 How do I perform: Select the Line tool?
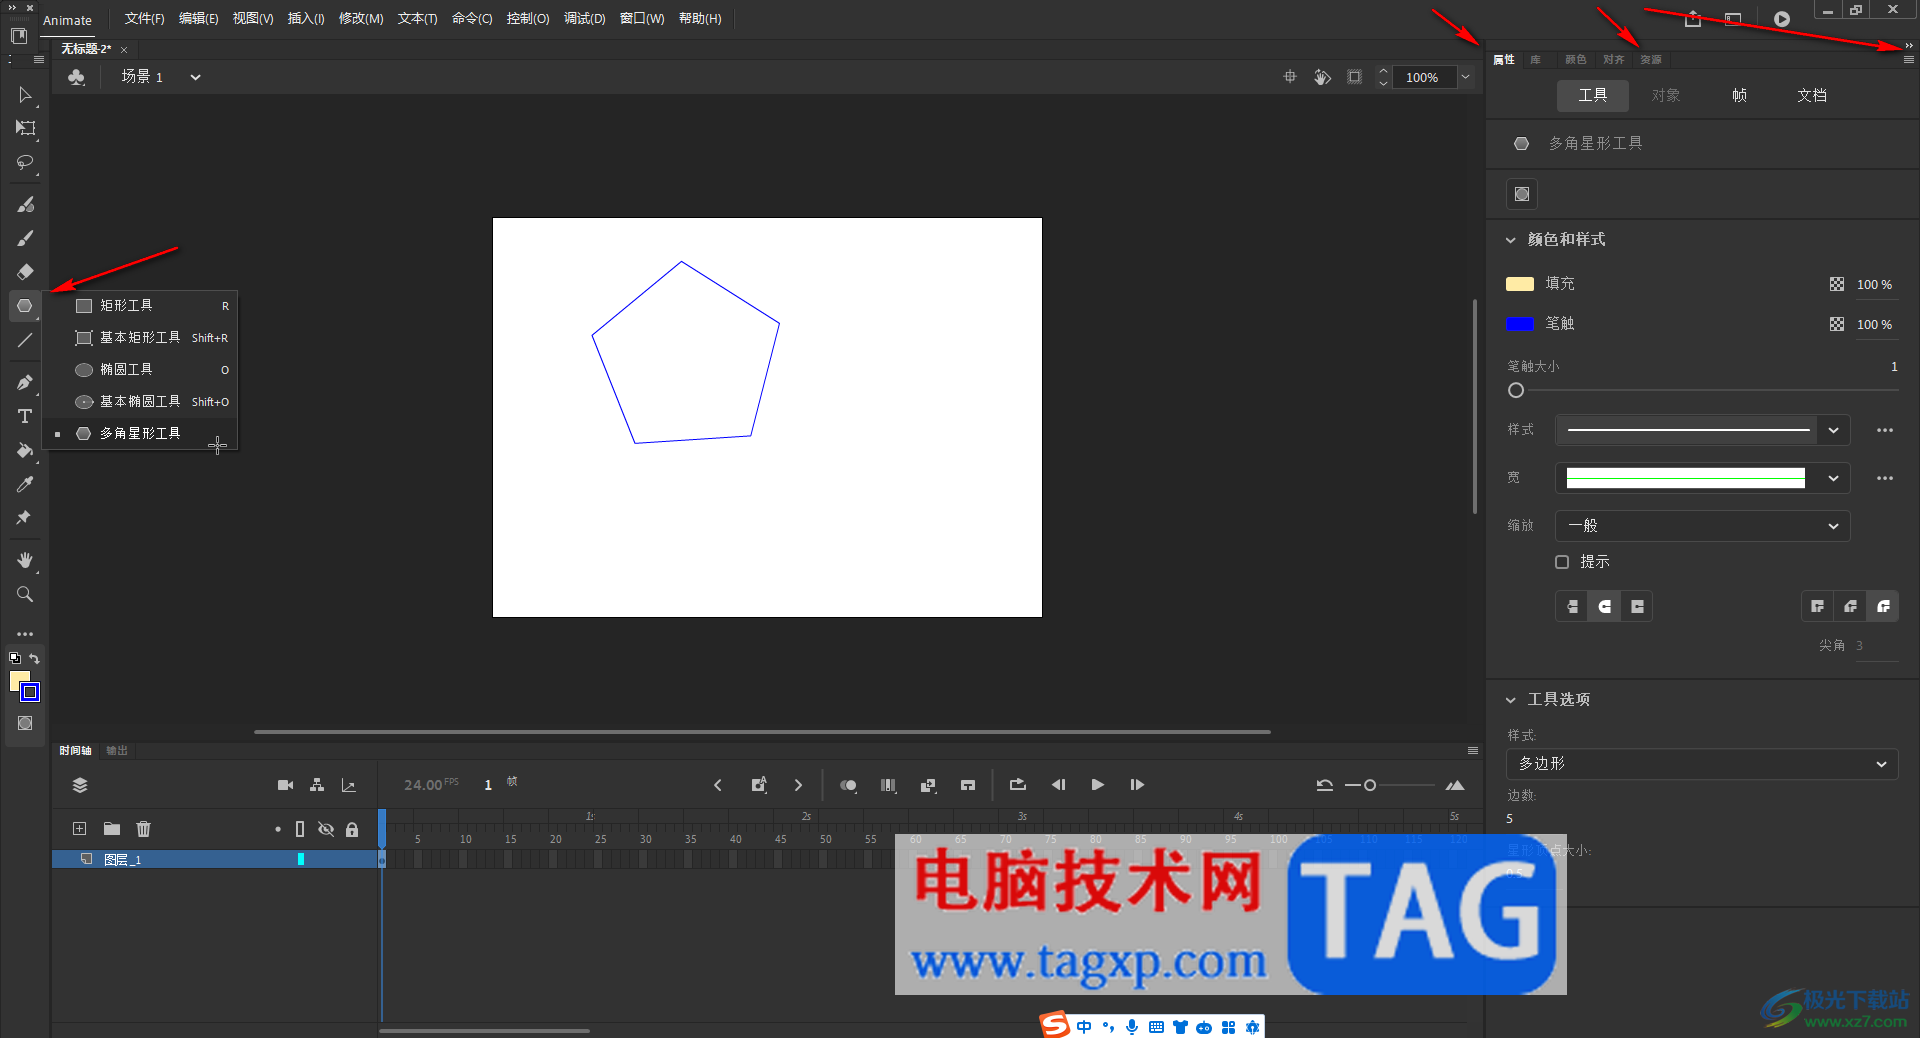pyautogui.click(x=25, y=340)
